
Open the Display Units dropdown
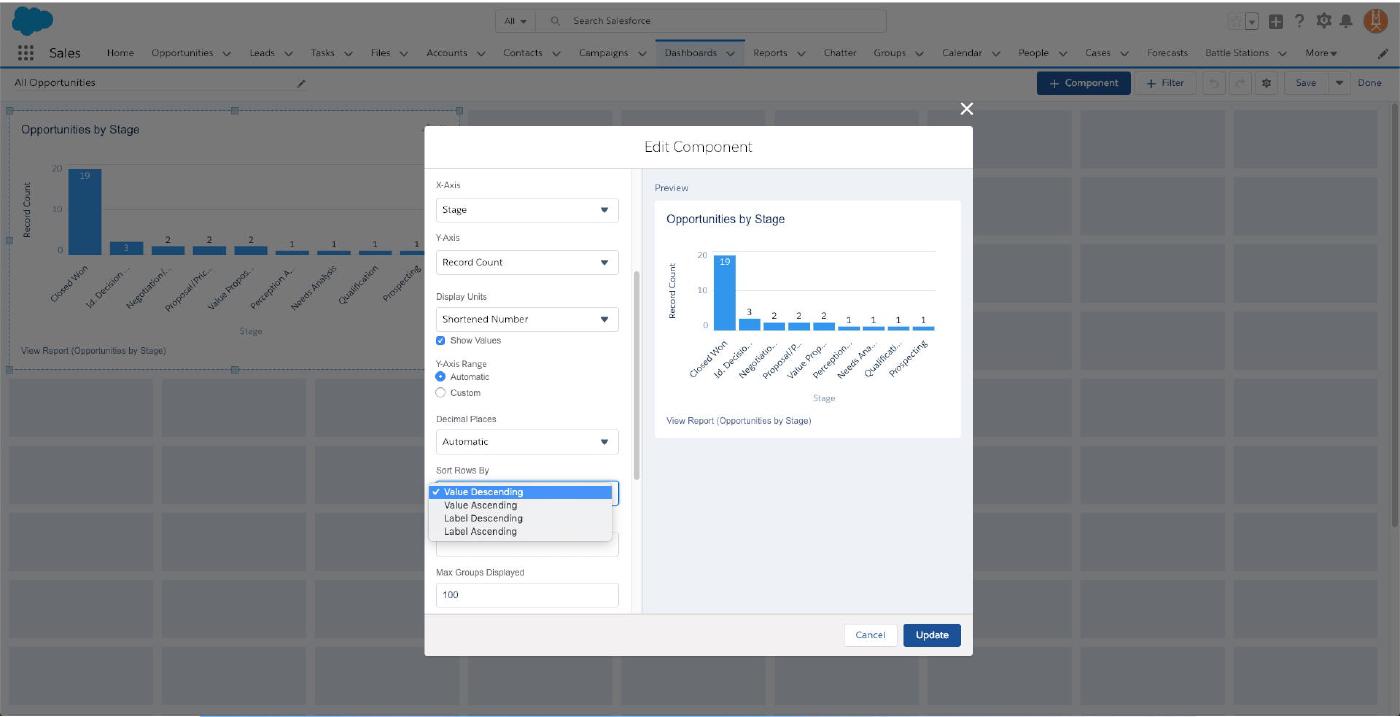[x=527, y=319]
